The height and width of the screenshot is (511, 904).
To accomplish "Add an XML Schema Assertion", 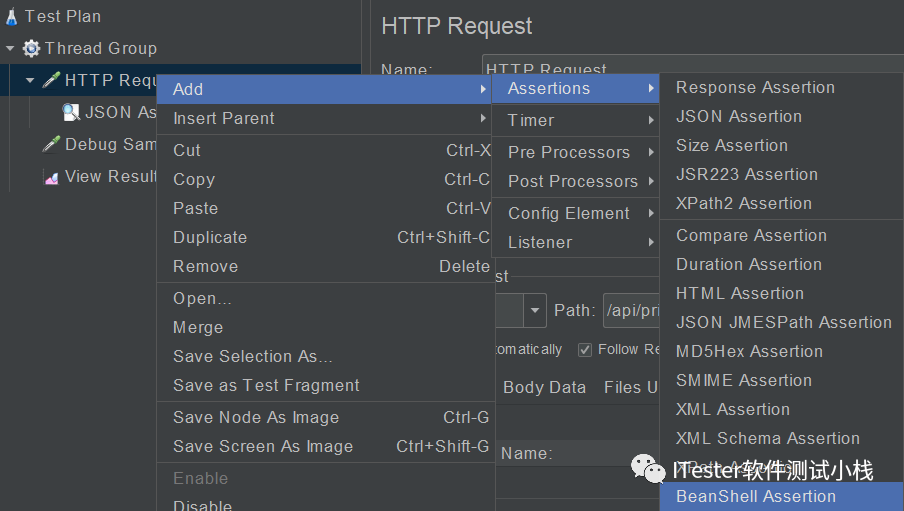I will coord(781,438).
